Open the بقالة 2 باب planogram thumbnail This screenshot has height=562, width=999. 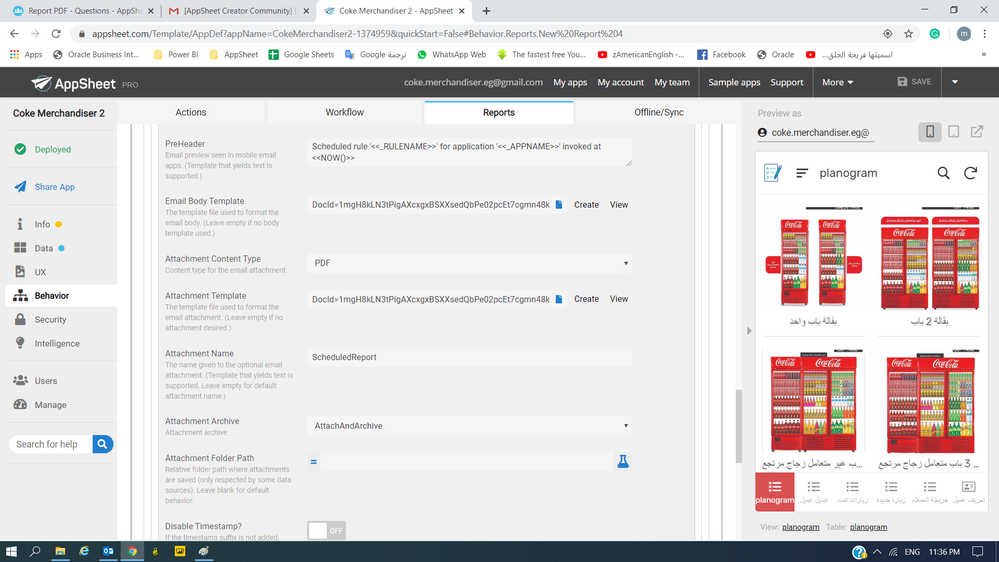click(930, 266)
